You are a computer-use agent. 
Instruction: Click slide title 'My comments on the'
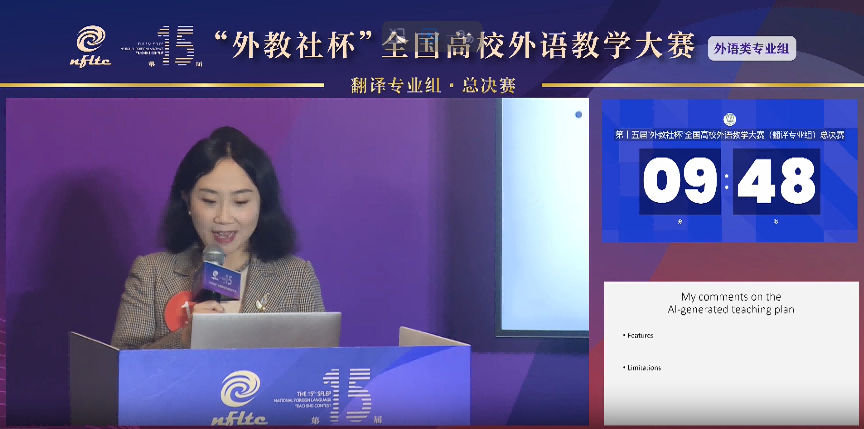[731, 297]
